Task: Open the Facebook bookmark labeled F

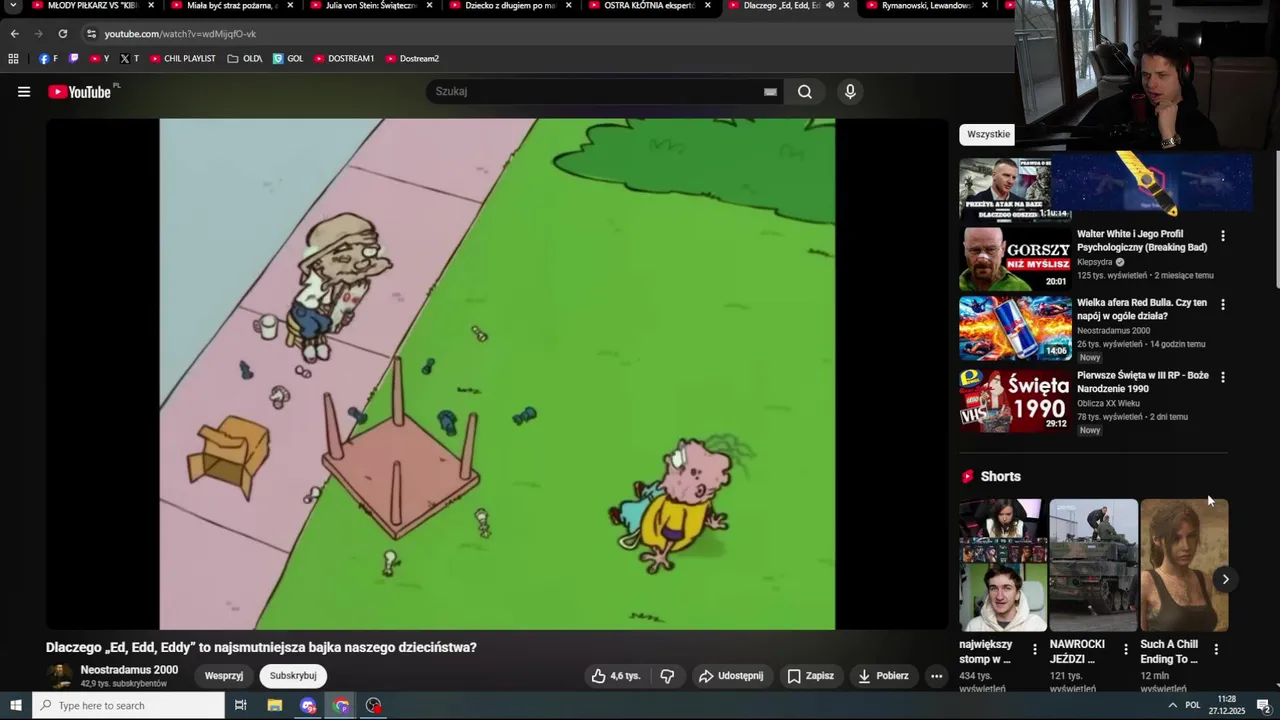Action: point(48,59)
